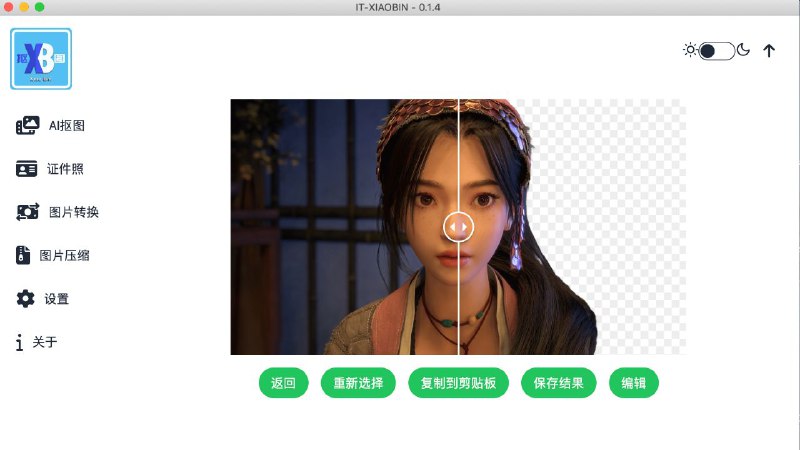Image resolution: width=800 pixels, height=450 pixels.
Task: Open the 图片转换 menu label
Action: click(74, 212)
